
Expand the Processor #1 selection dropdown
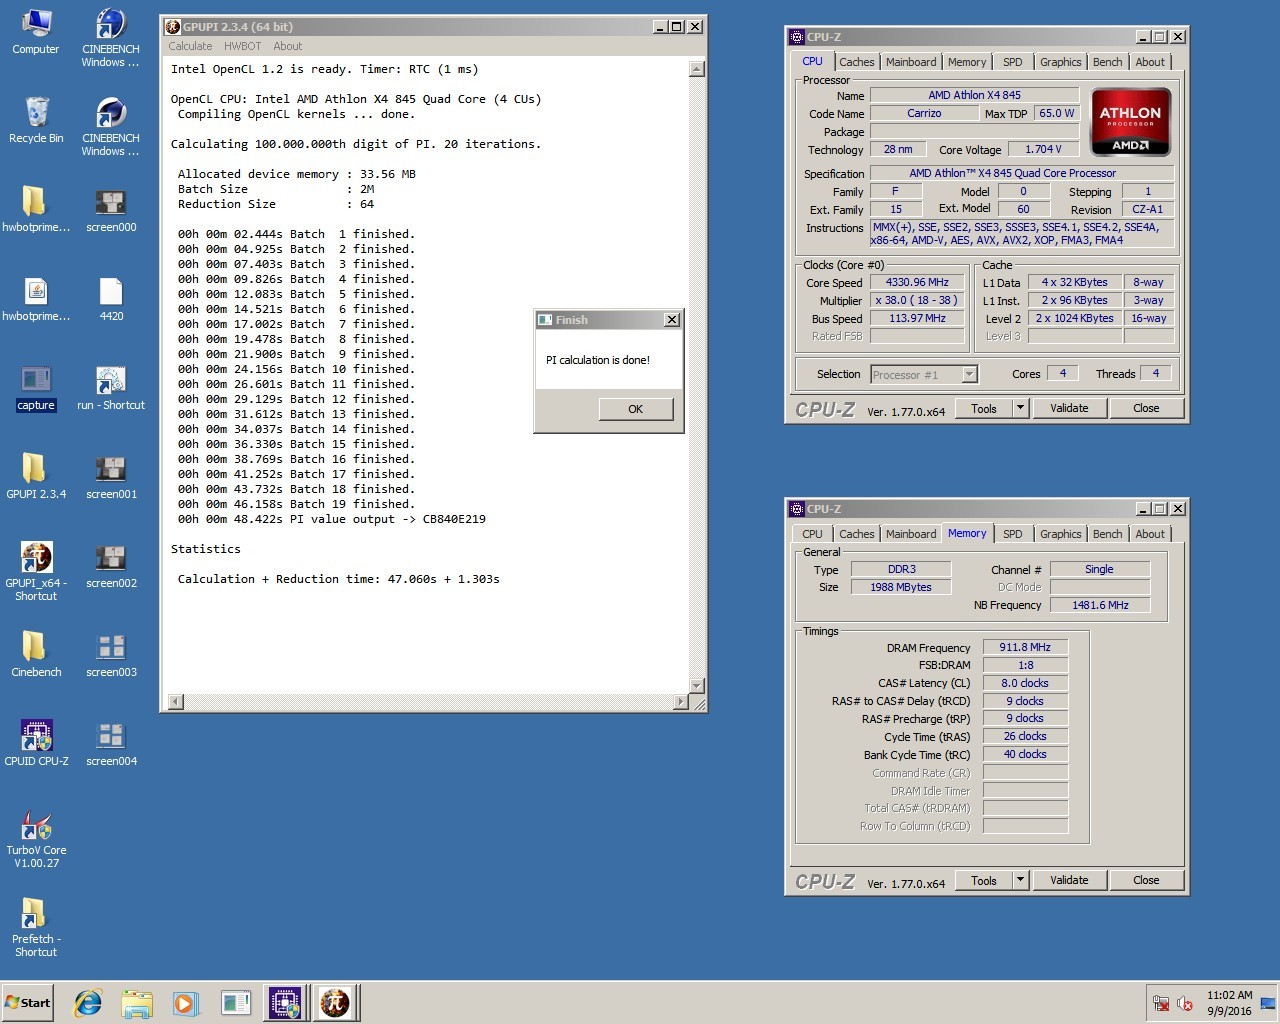[969, 374]
